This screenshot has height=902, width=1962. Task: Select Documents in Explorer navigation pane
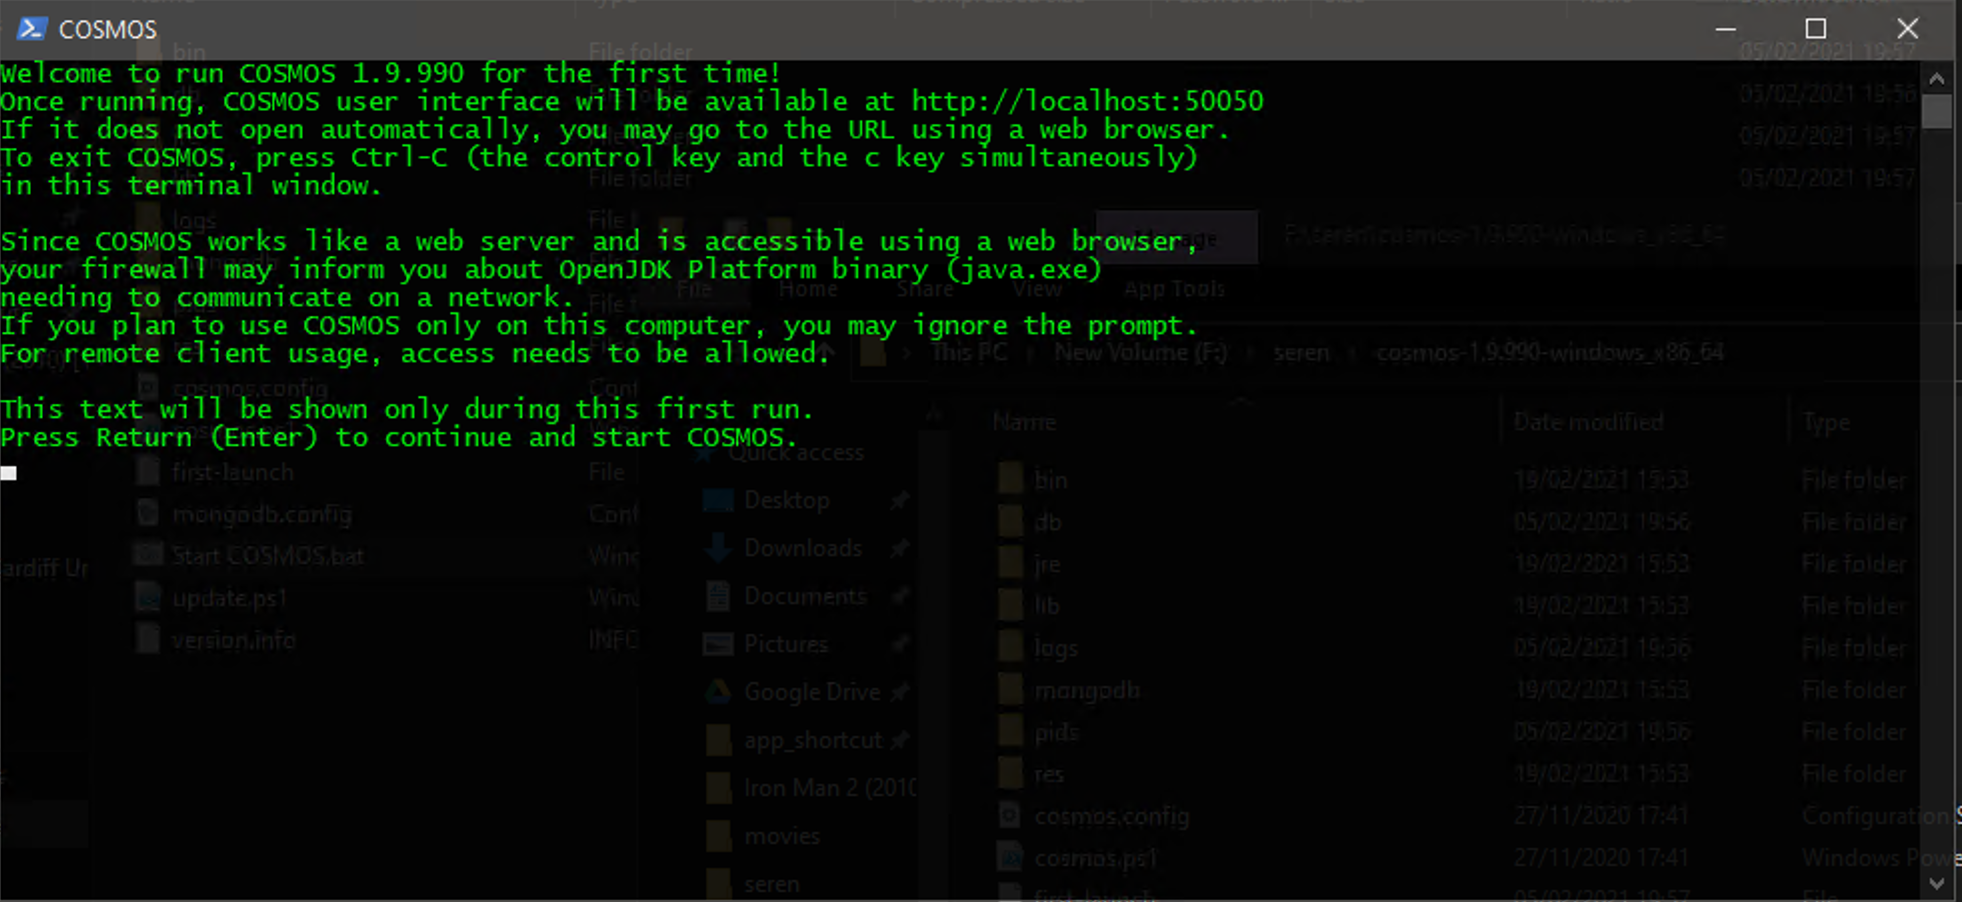tap(805, 596)
